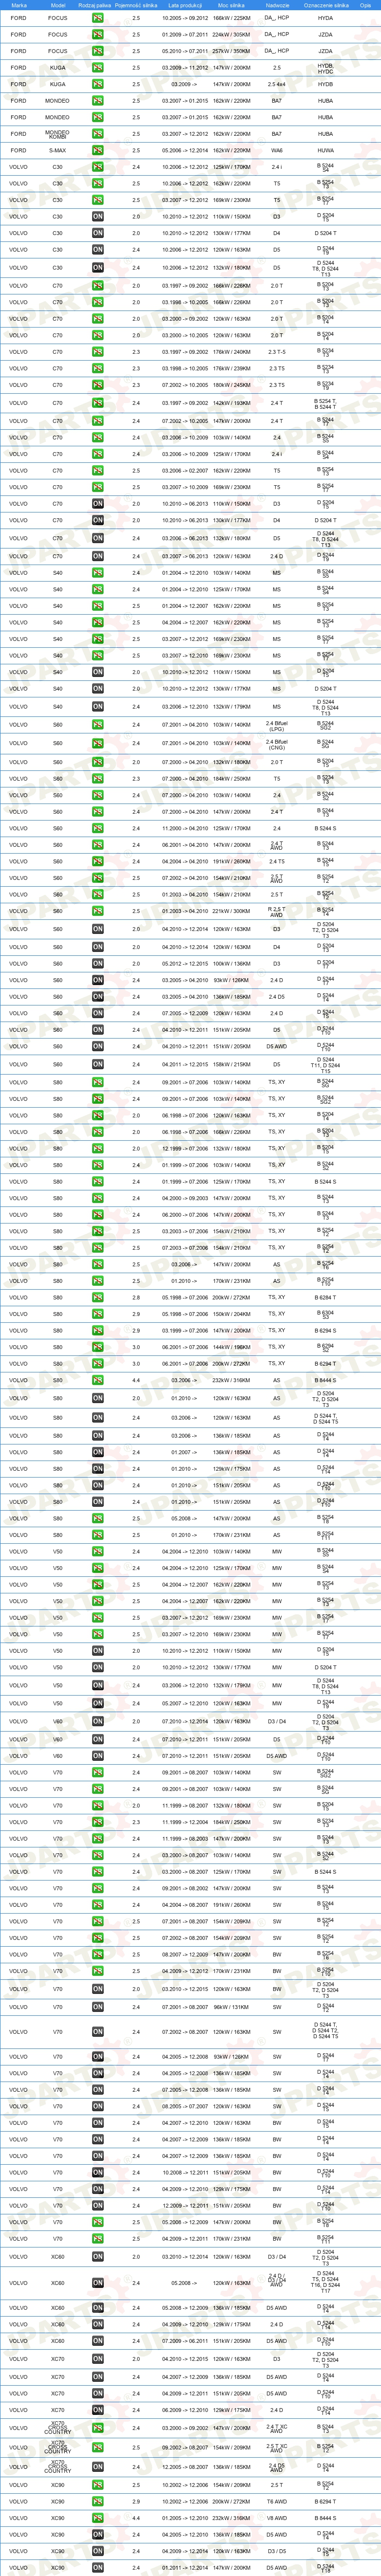
Task: Select the 'B 6284 T' engine code cell
Action: click(x=326, y=1297)
